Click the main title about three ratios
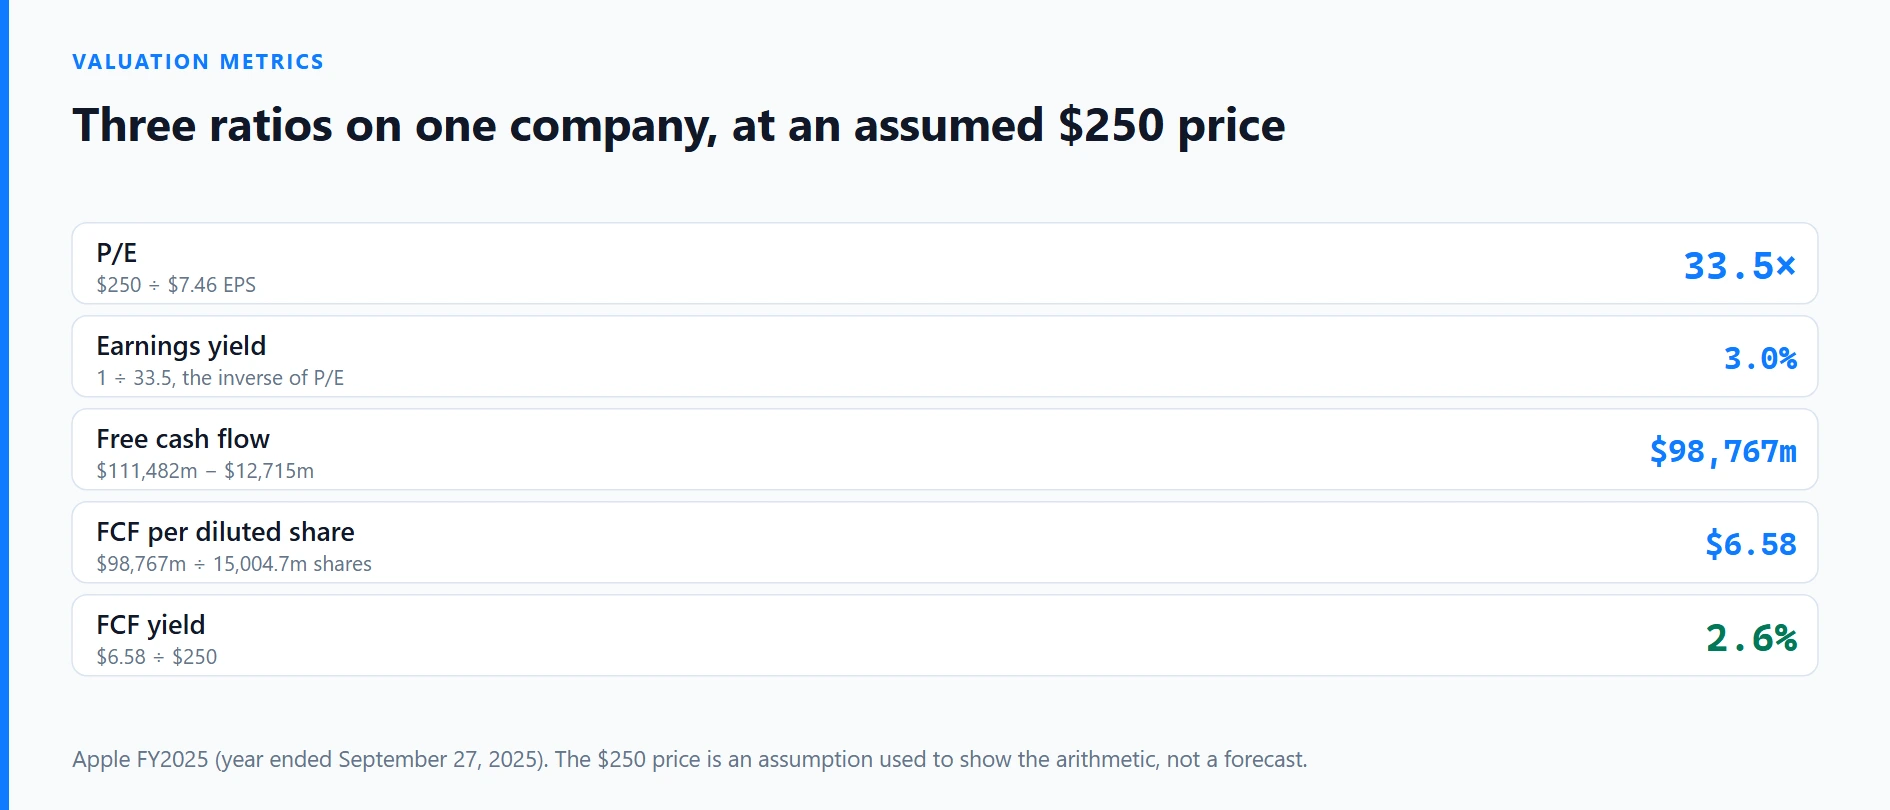This screenshot has width=1890, height=810. click(678, 126)
